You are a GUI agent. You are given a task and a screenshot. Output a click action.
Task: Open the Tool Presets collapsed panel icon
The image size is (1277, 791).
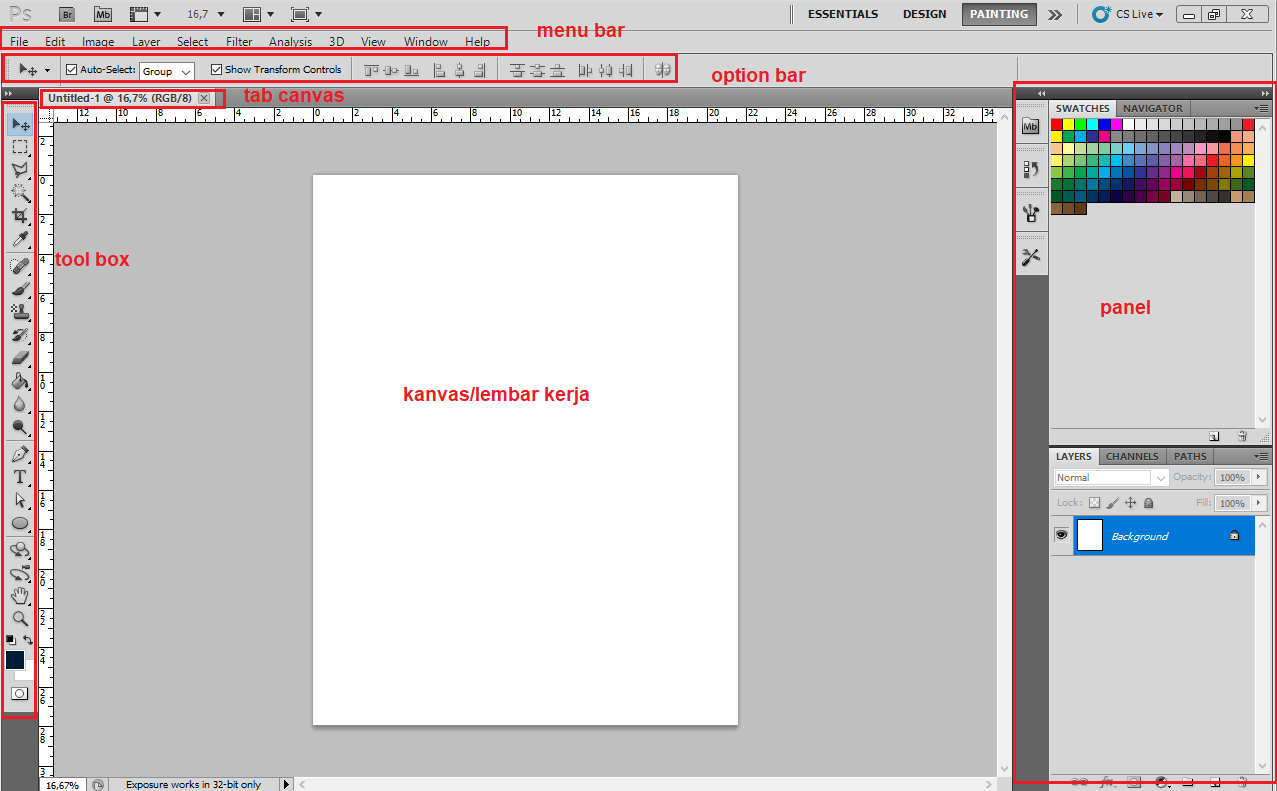point(1031,258)
